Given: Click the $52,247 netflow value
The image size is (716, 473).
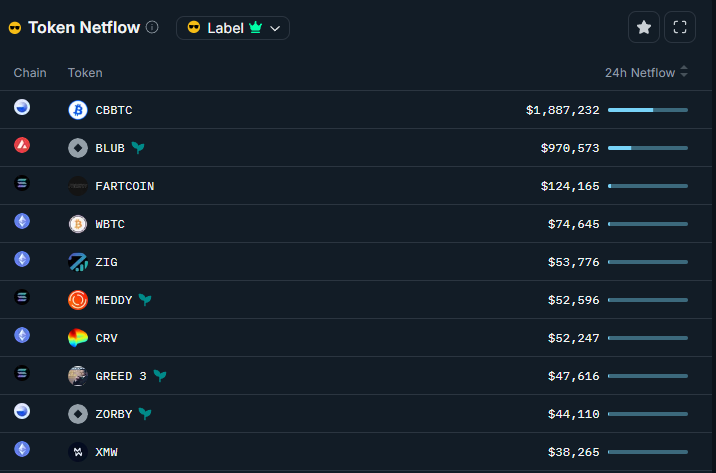Looking at the screenshot, I should click(574, 338).
